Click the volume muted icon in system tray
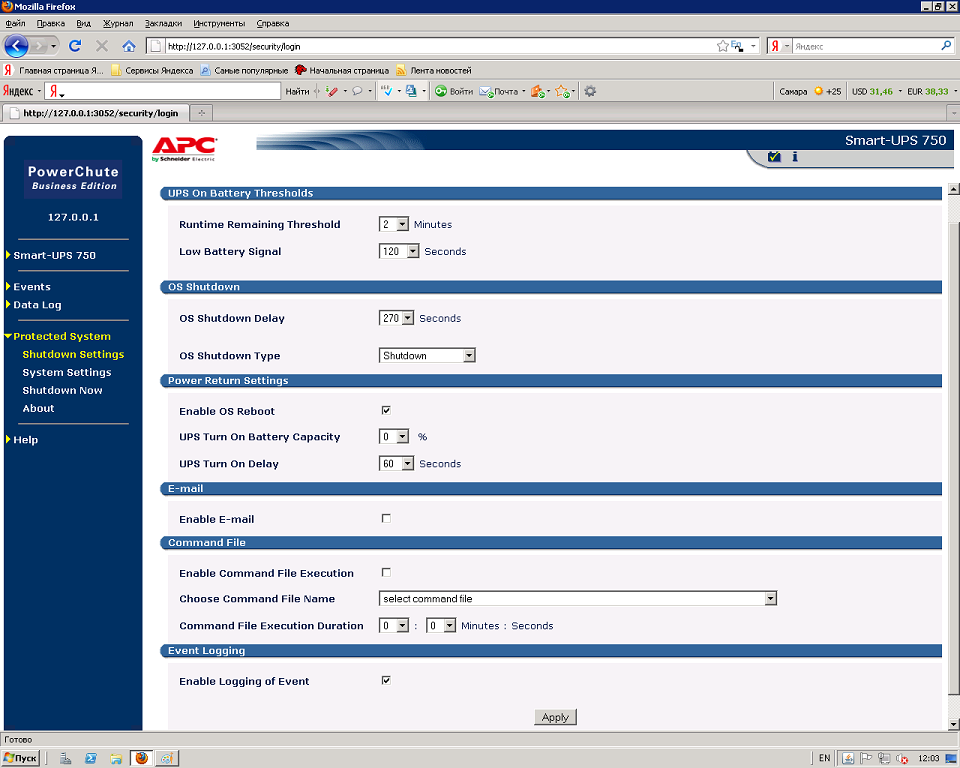This screenshot has width=960, height=768. 902,758
